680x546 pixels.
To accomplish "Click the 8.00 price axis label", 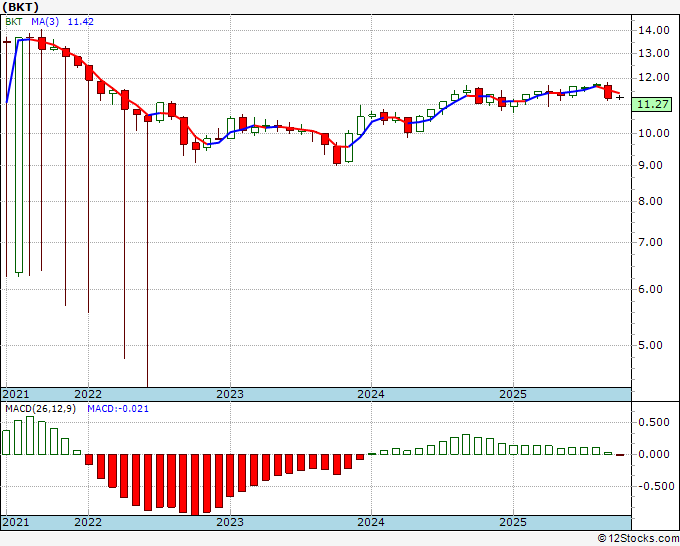I will 651,201.
